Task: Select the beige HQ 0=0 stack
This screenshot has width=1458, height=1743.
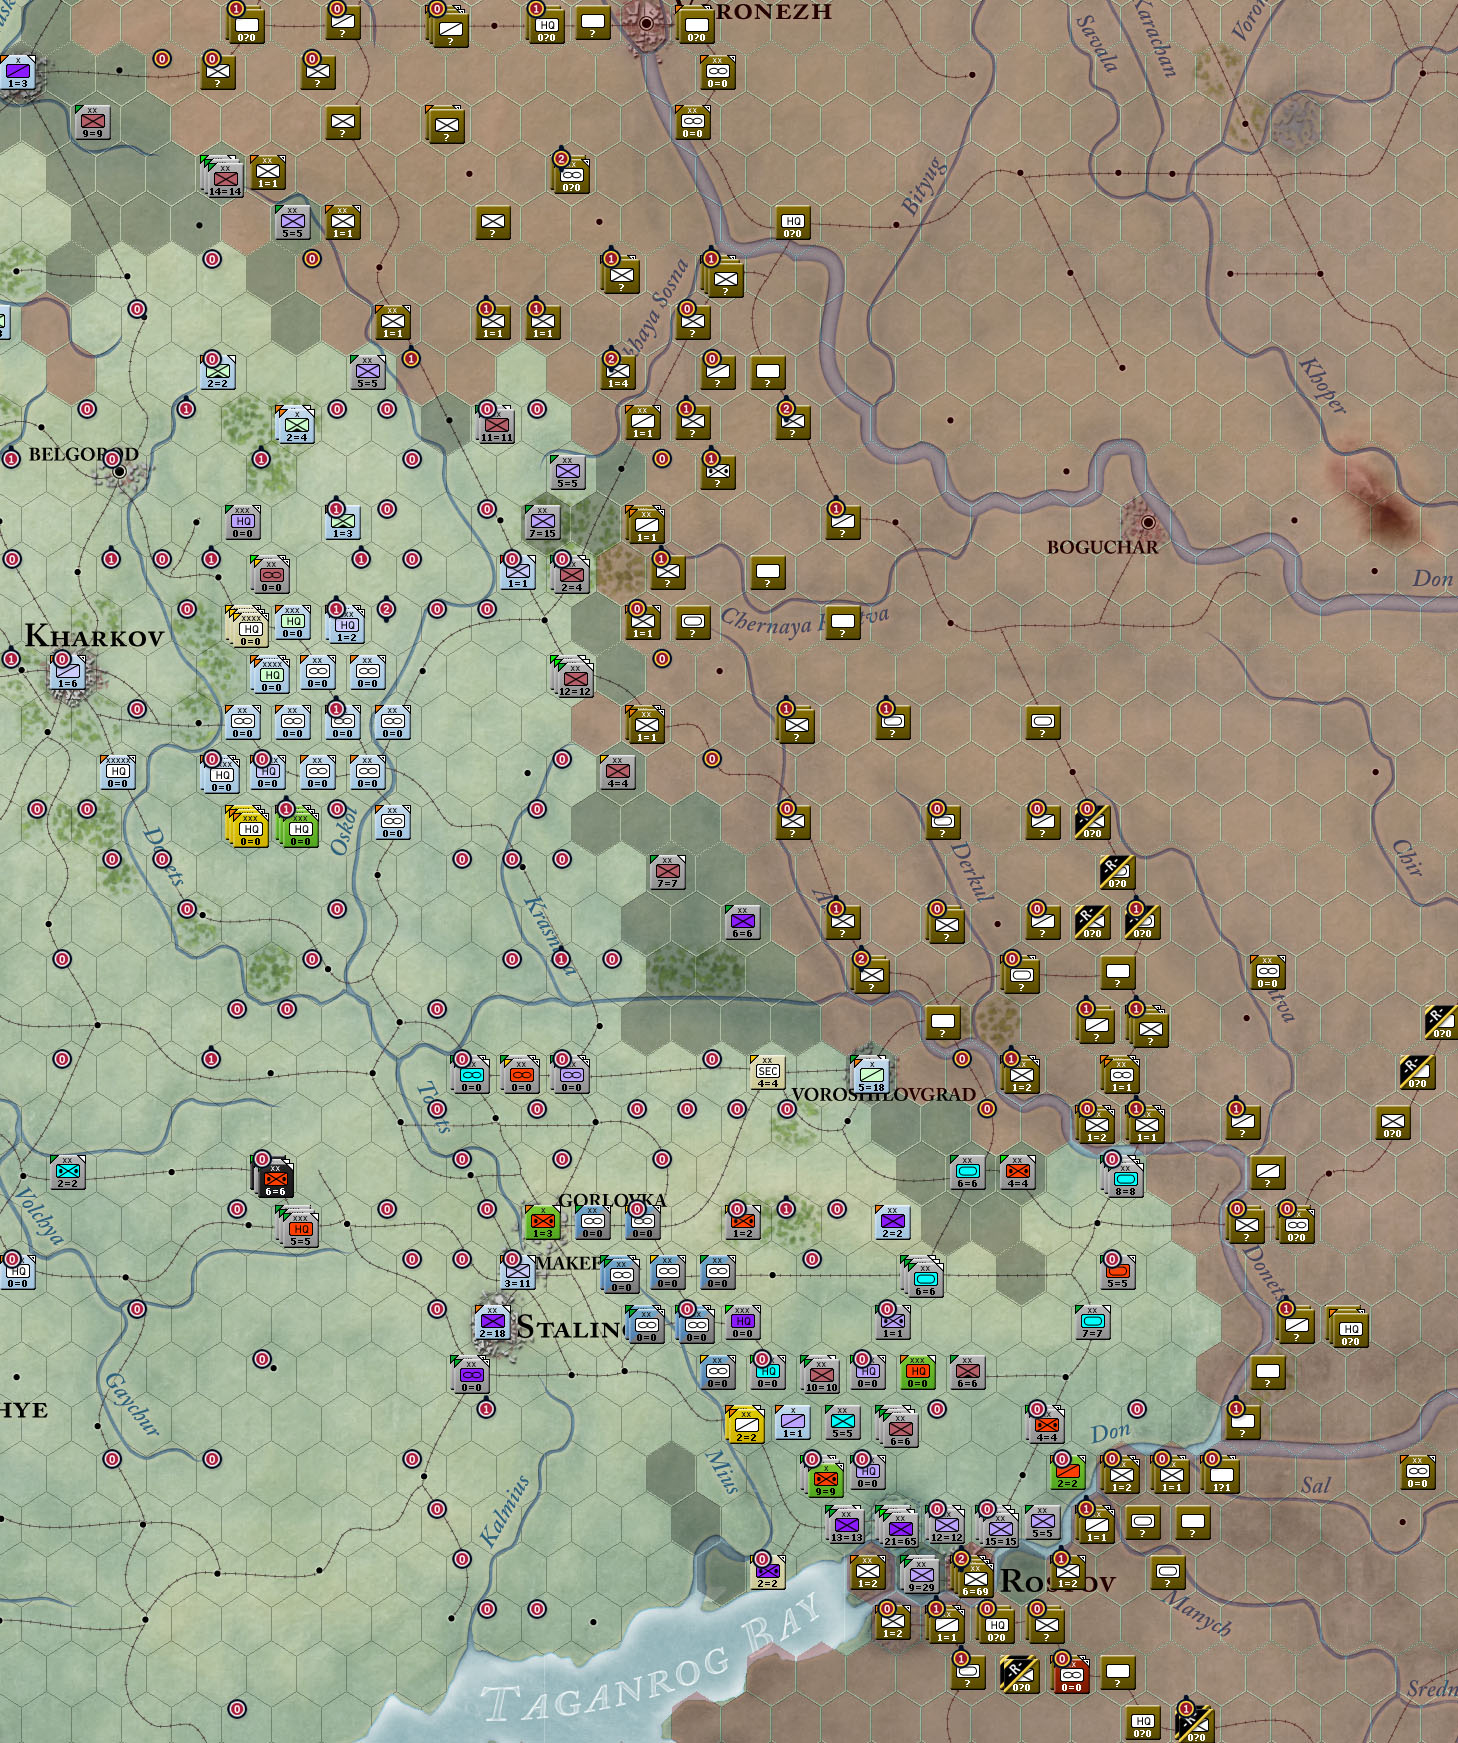Action: point(248,628)
